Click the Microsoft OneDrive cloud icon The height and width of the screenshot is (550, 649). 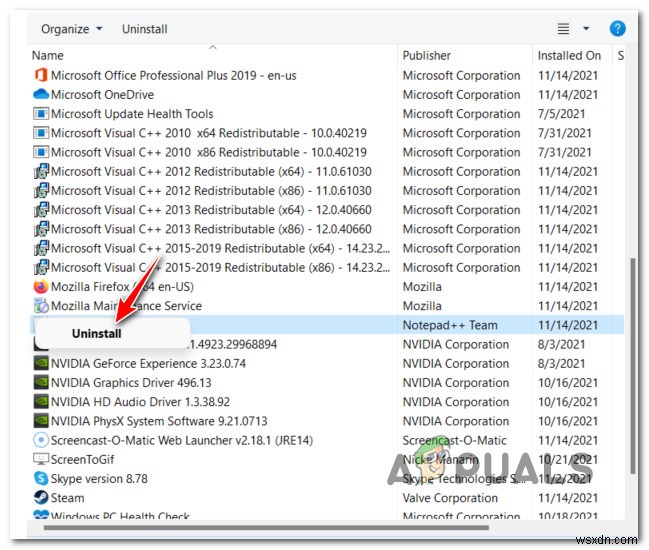pos(41,94)
